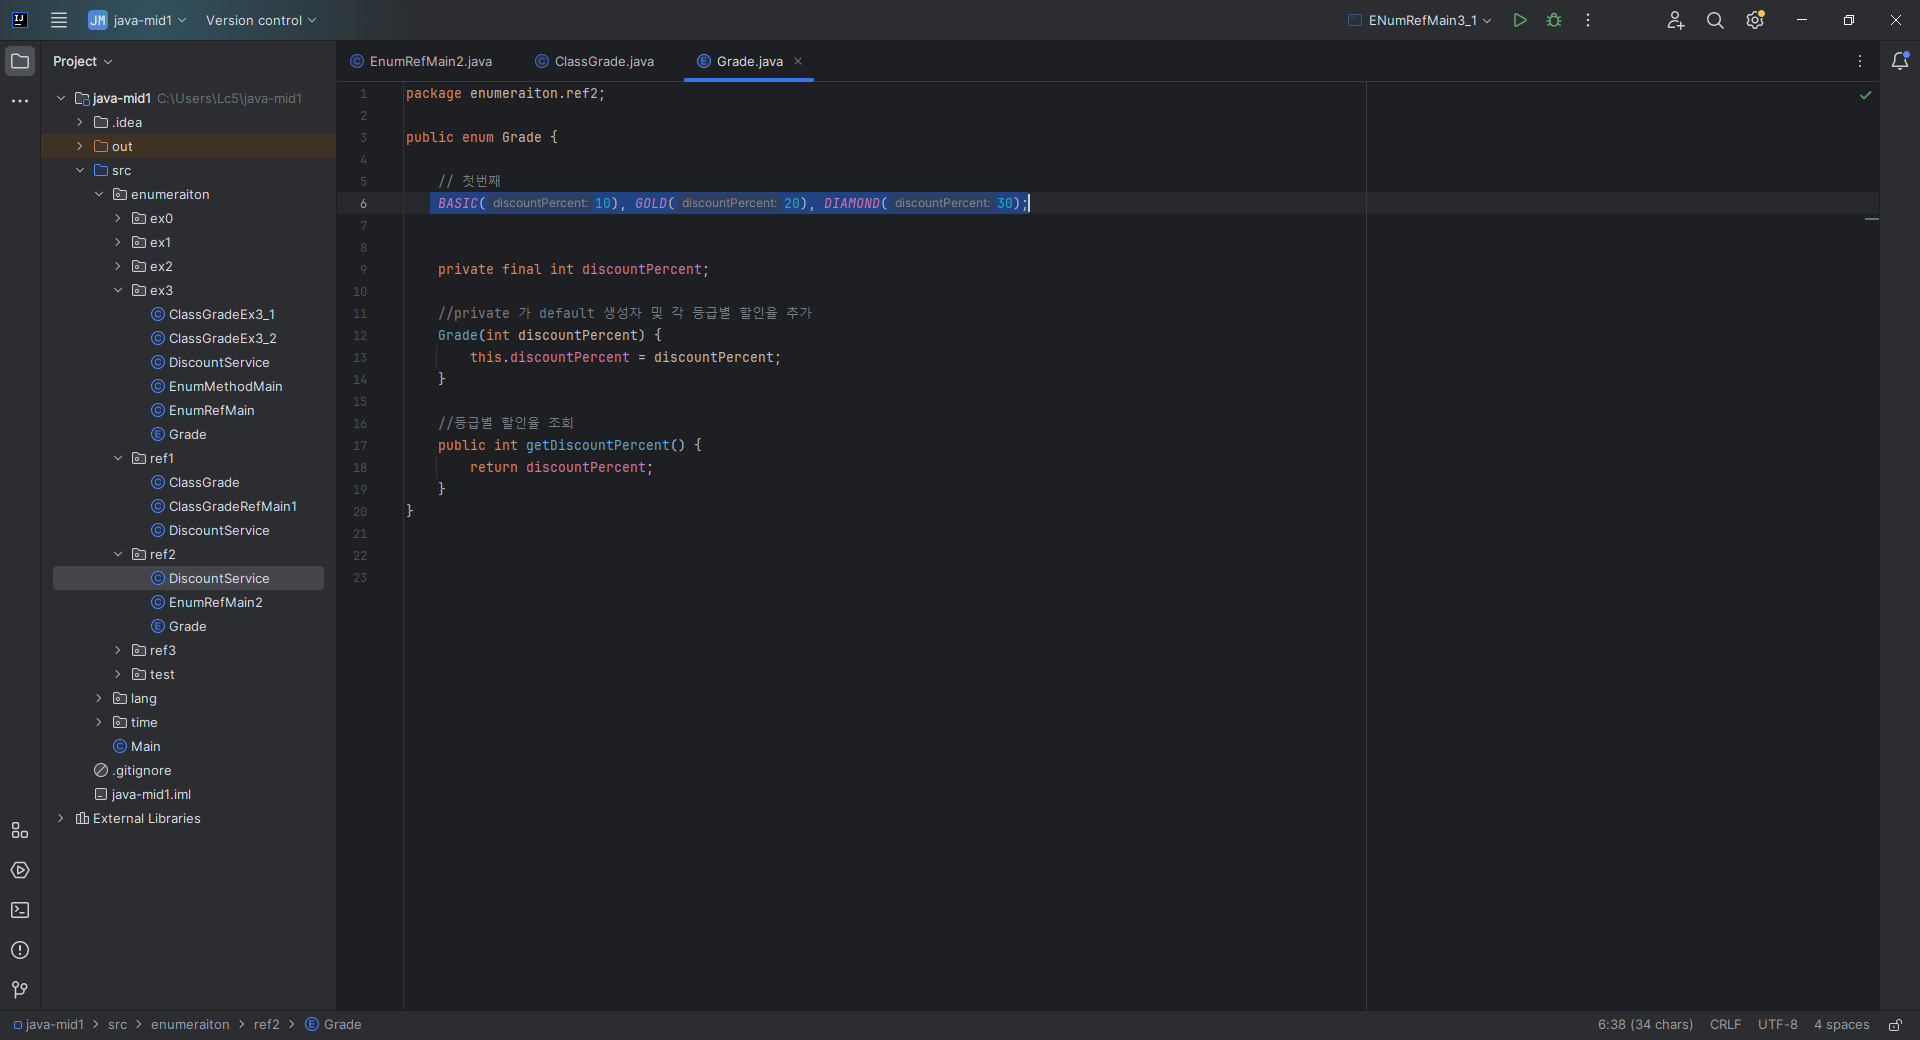Image resolution: width=1920 pixels, height=1040 pixels.
Task: Run ENumRefMain3_1 configuration
Action: [x=1520, y=20]
